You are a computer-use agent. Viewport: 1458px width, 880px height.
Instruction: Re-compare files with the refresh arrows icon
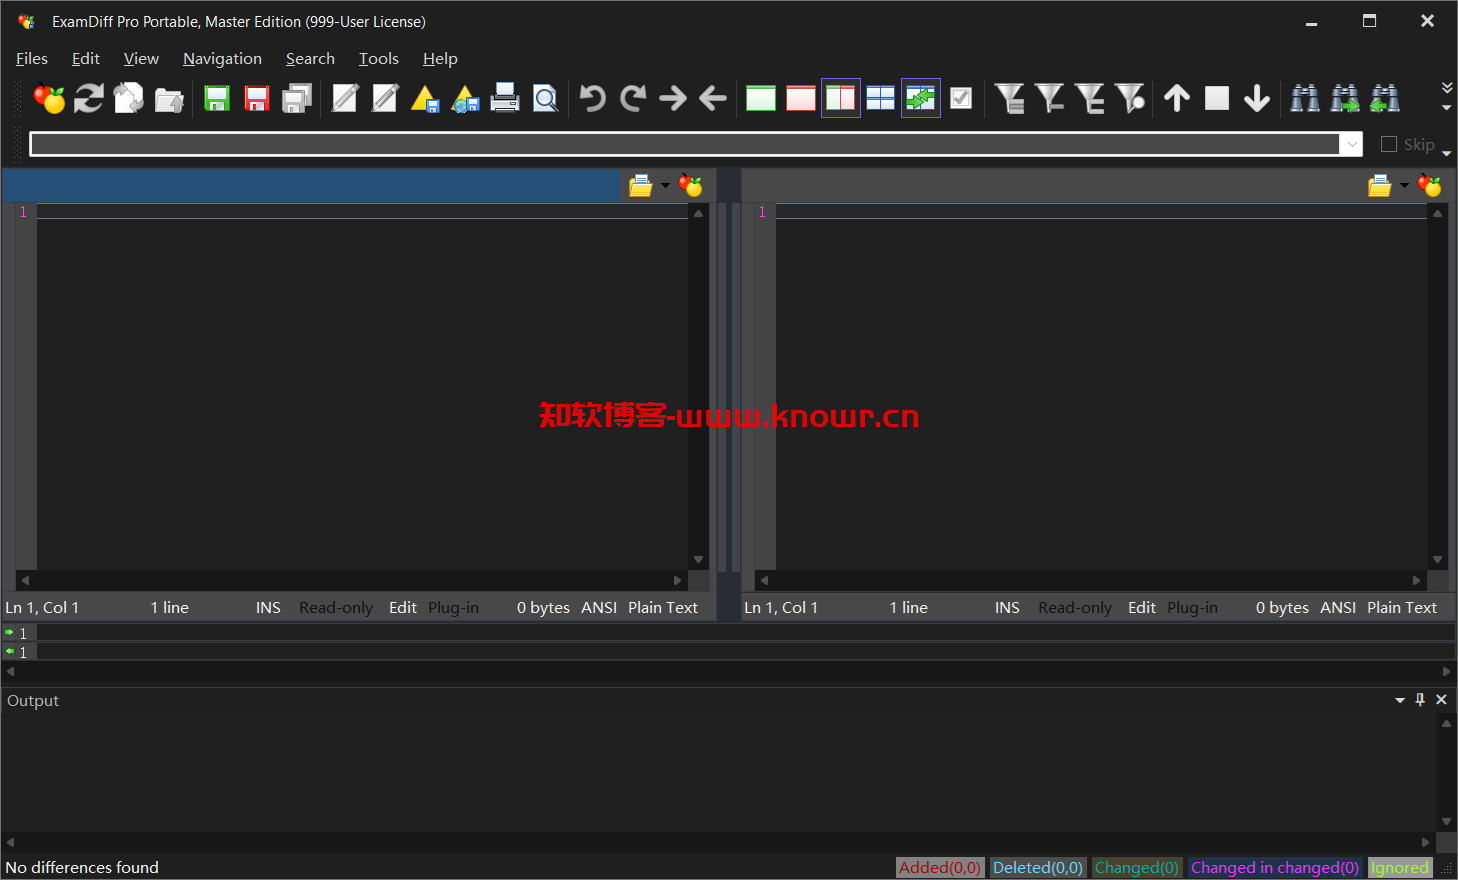89,98
